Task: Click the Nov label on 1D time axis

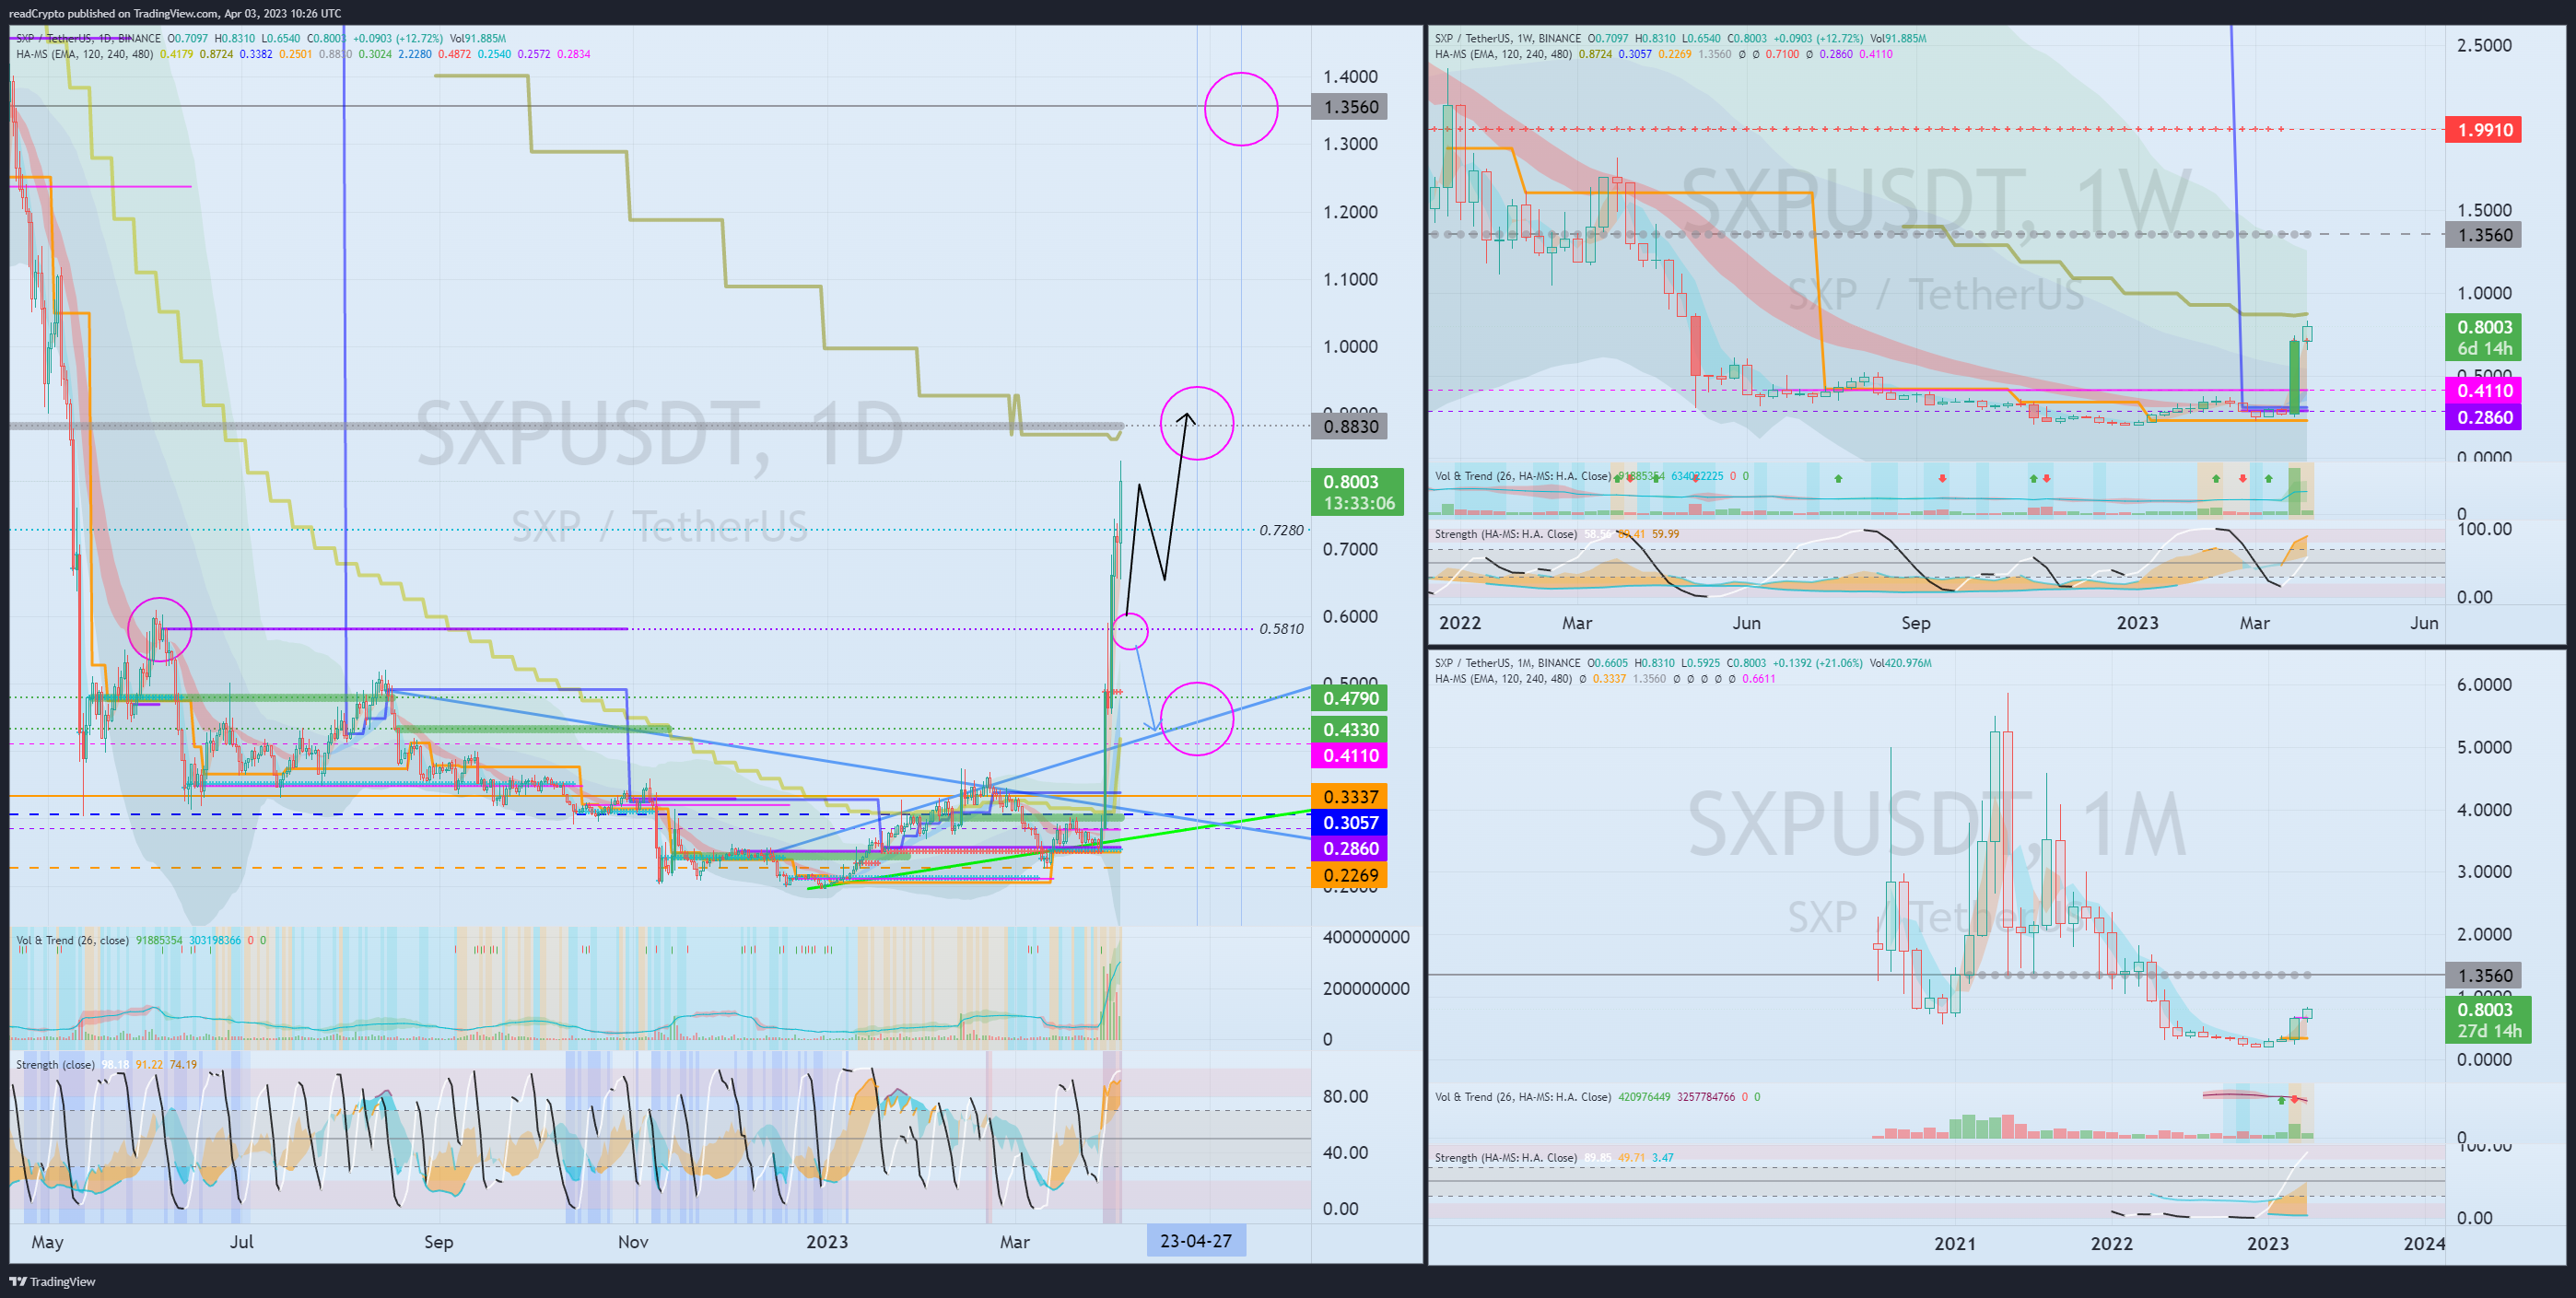Action: 633,1241
